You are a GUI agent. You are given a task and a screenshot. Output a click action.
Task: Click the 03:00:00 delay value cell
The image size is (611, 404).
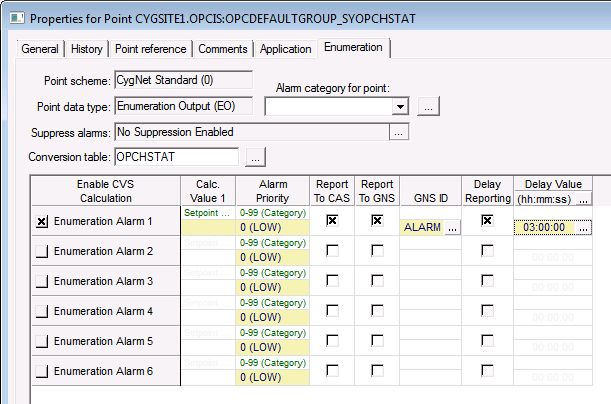pyautogui.click(x=544, y=228)
